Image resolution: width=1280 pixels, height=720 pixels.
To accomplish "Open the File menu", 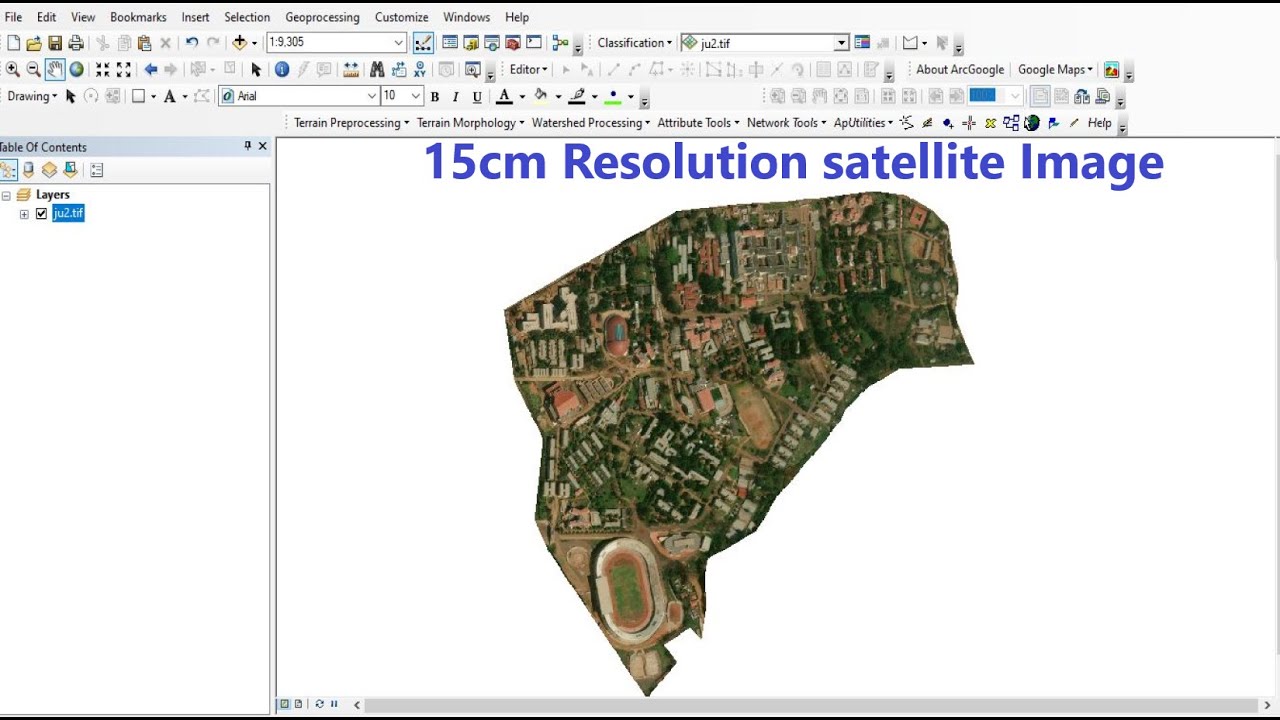I will pyautogui.click(x=13, y=17).
